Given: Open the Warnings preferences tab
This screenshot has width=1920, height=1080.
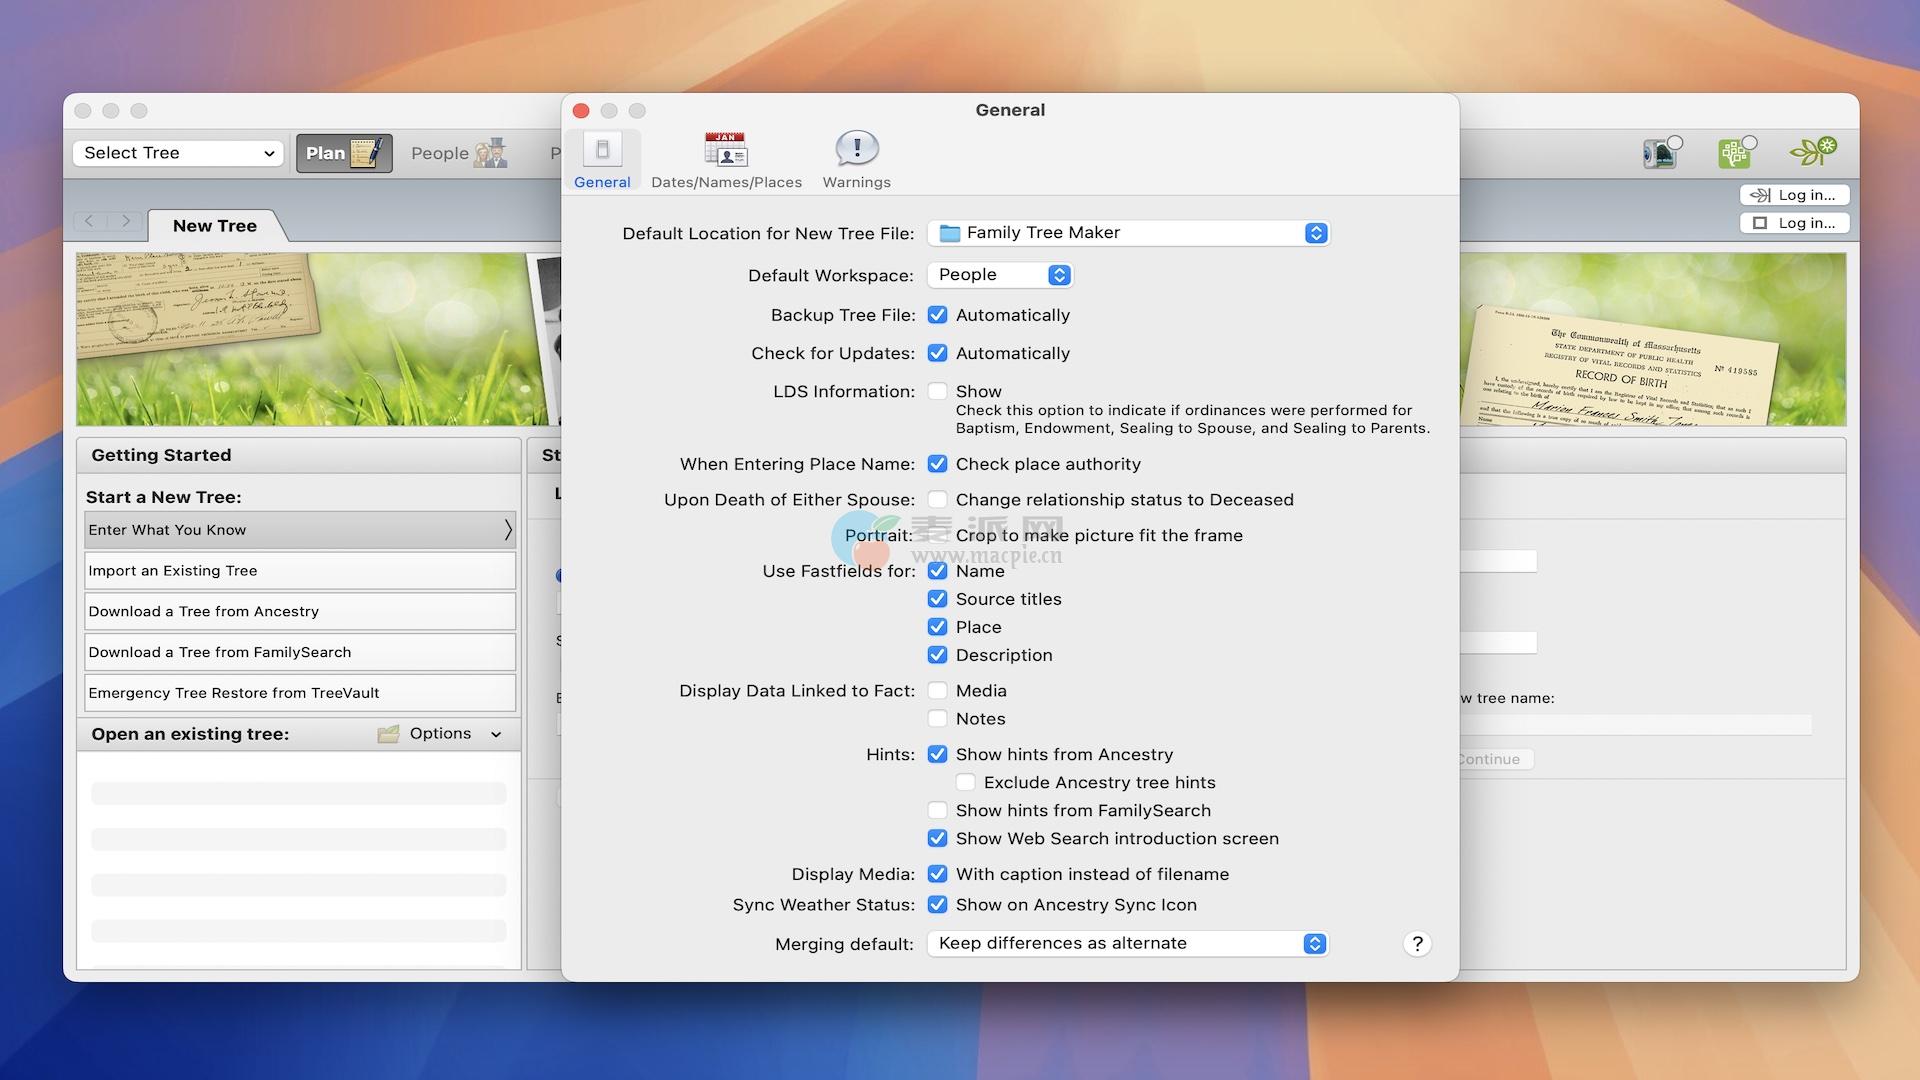Looking at the screenshot, I should (856, 160).
